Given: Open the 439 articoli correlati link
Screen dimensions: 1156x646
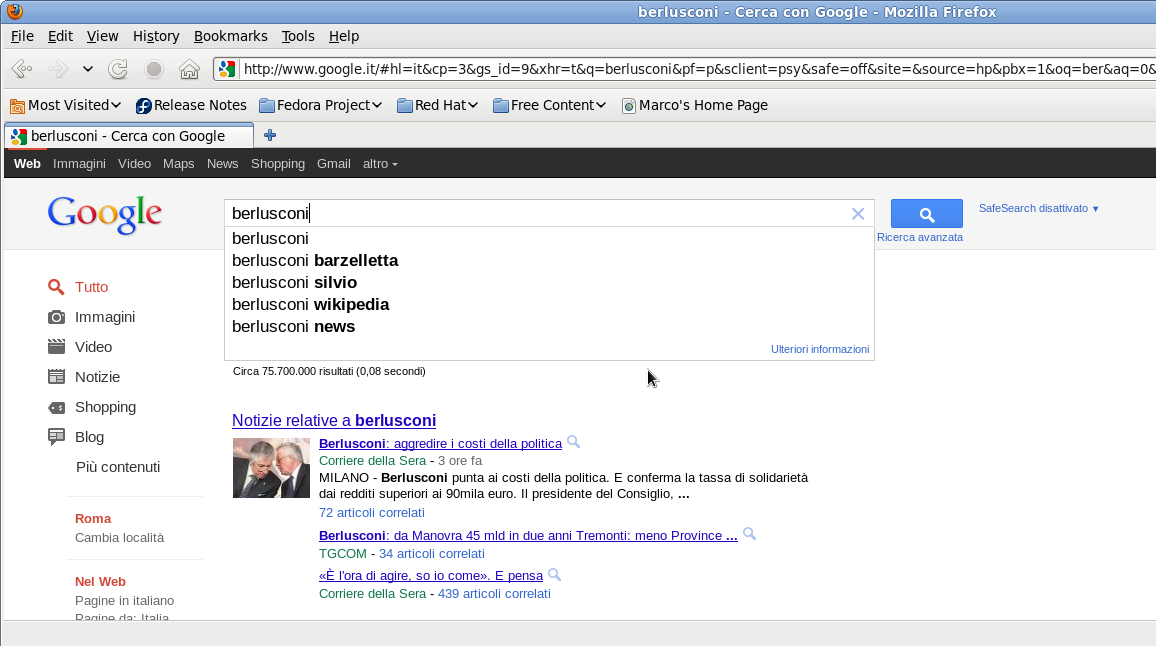Looking at the screenshot, I should click(494, 594).
